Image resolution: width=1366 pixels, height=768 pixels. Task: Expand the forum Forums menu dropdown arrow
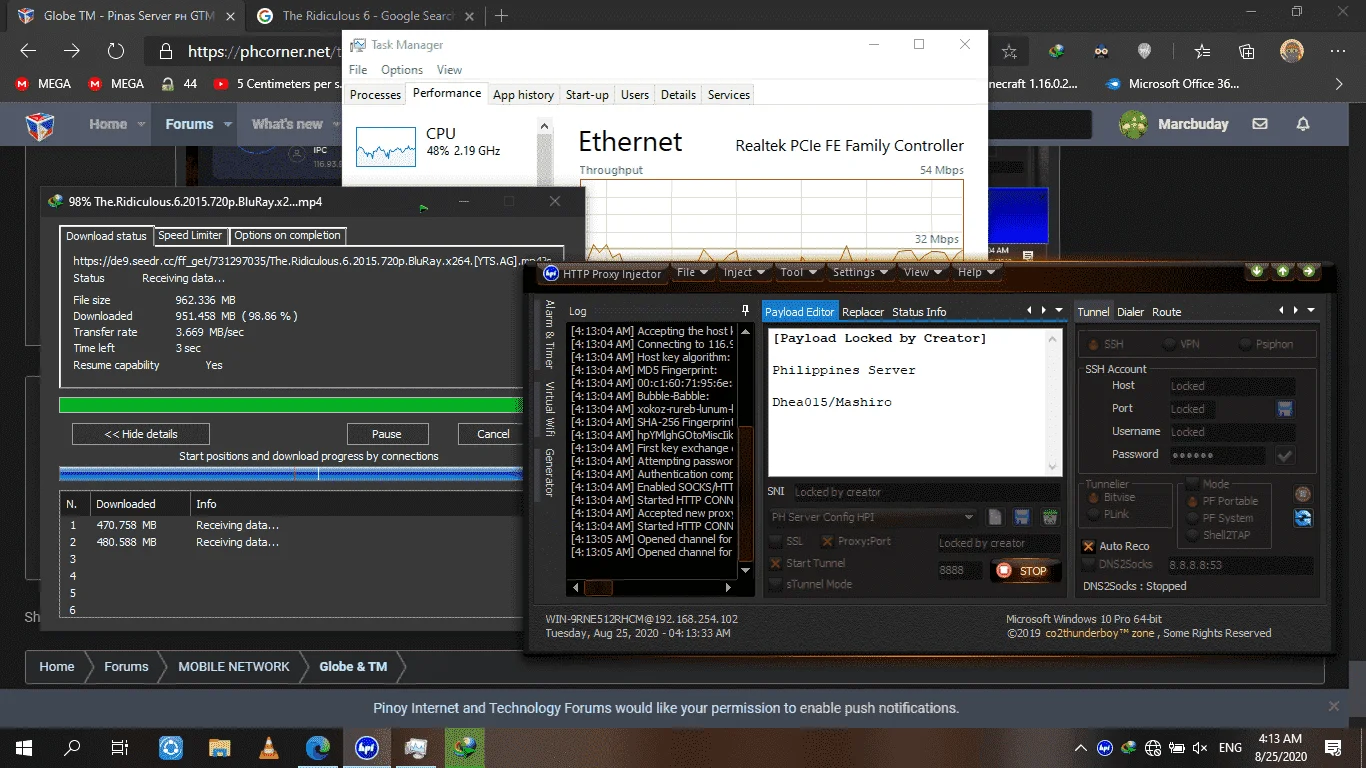(x=229, y=124)
